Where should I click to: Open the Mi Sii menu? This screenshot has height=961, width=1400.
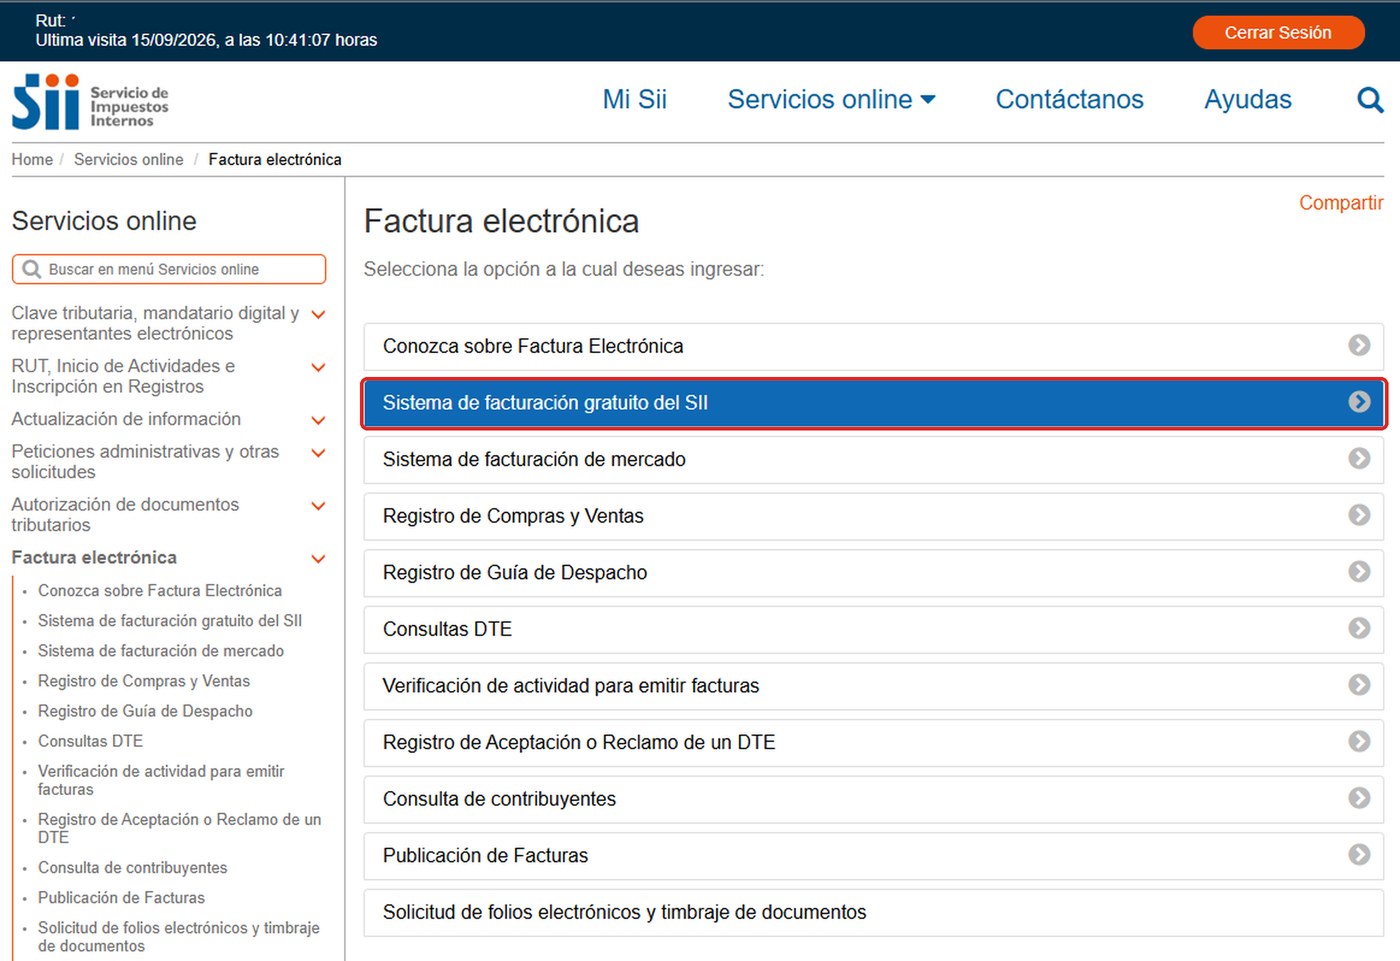635,100
